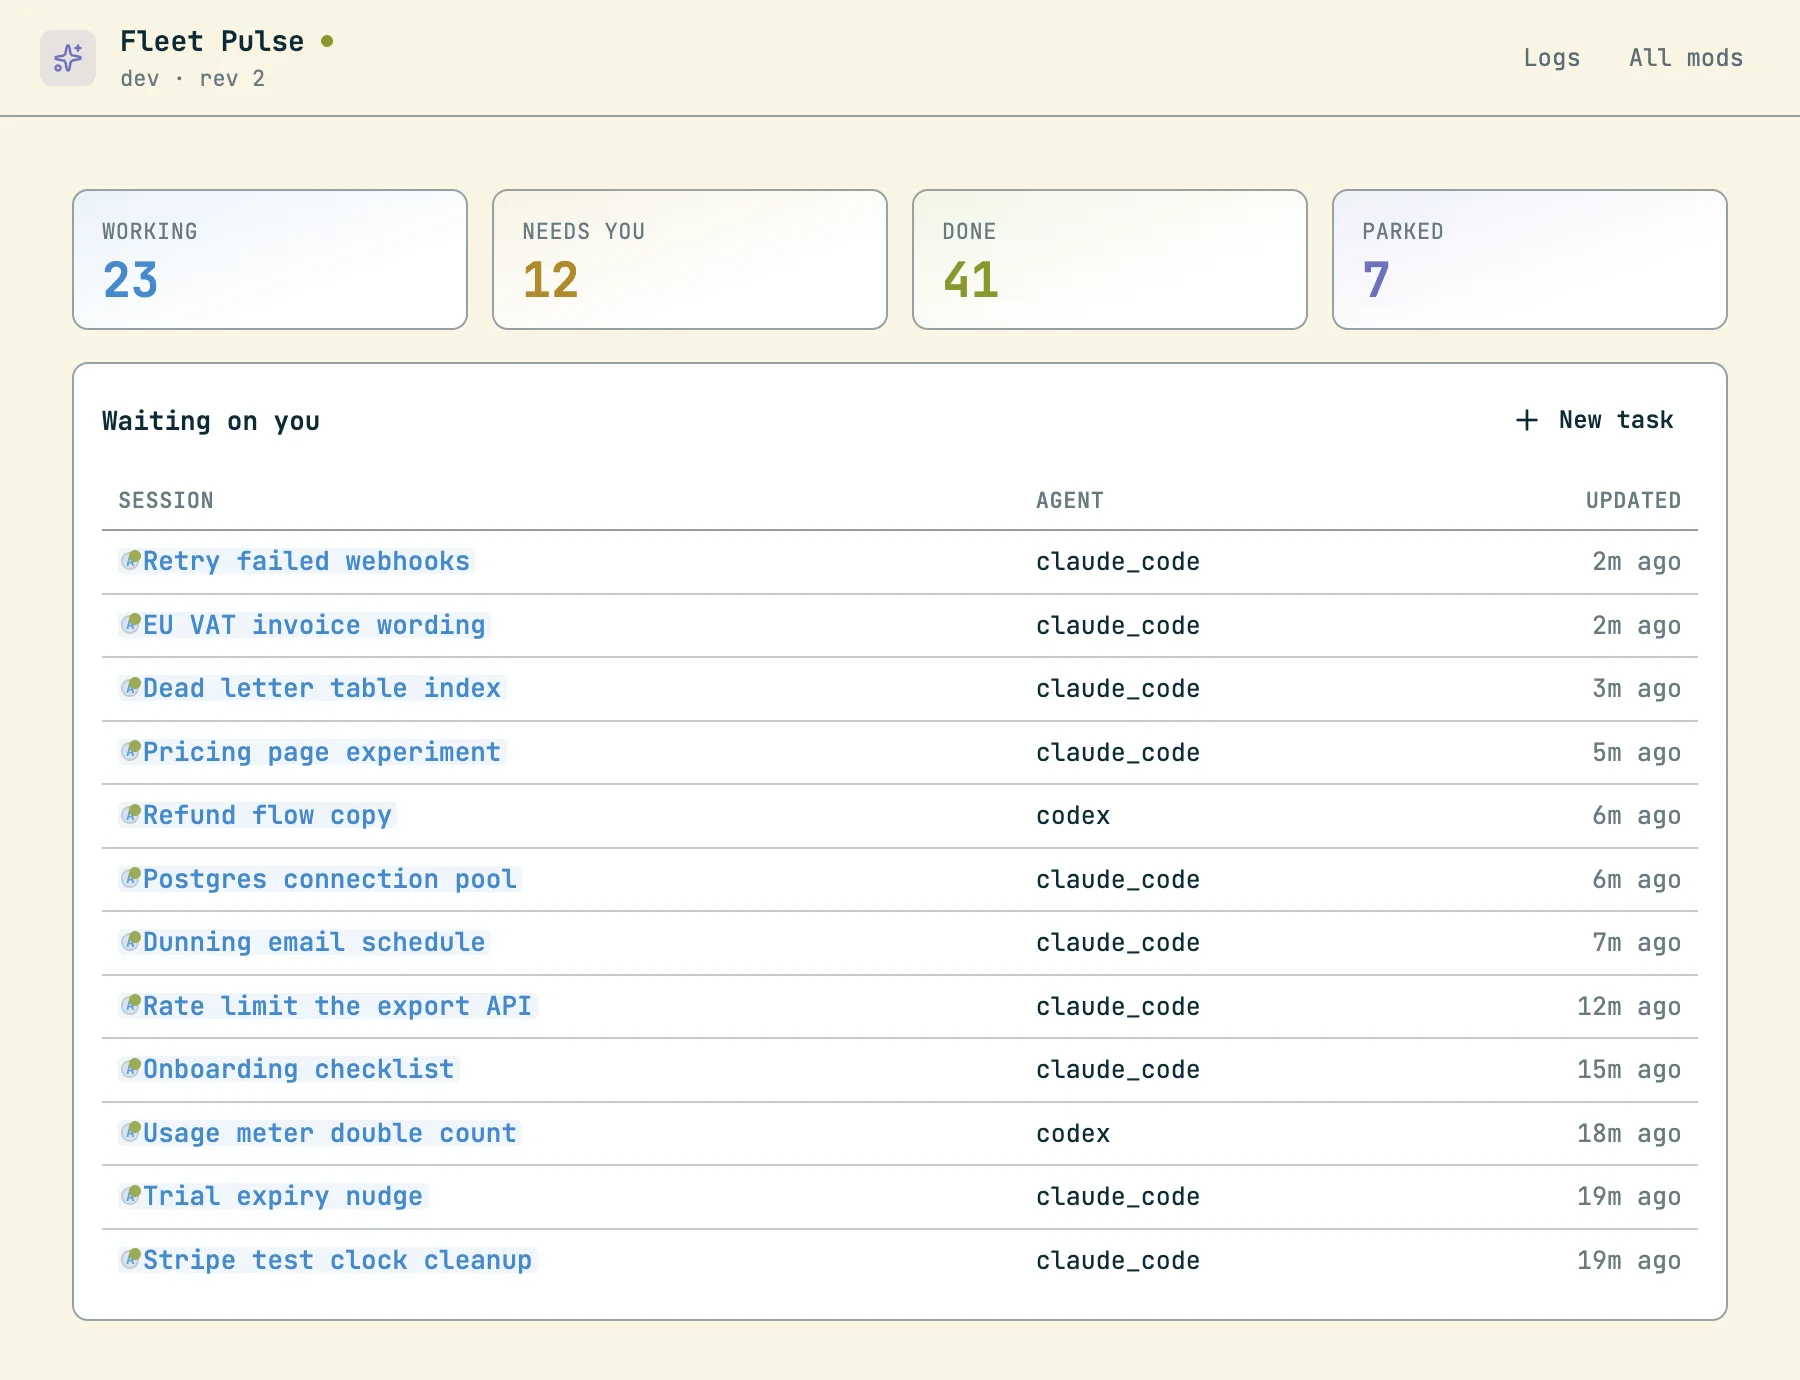Image resolution: width=1800 pixels, height=1380 pixels.
Task: Click the AGENT column header
Action: coord(1070,500)
